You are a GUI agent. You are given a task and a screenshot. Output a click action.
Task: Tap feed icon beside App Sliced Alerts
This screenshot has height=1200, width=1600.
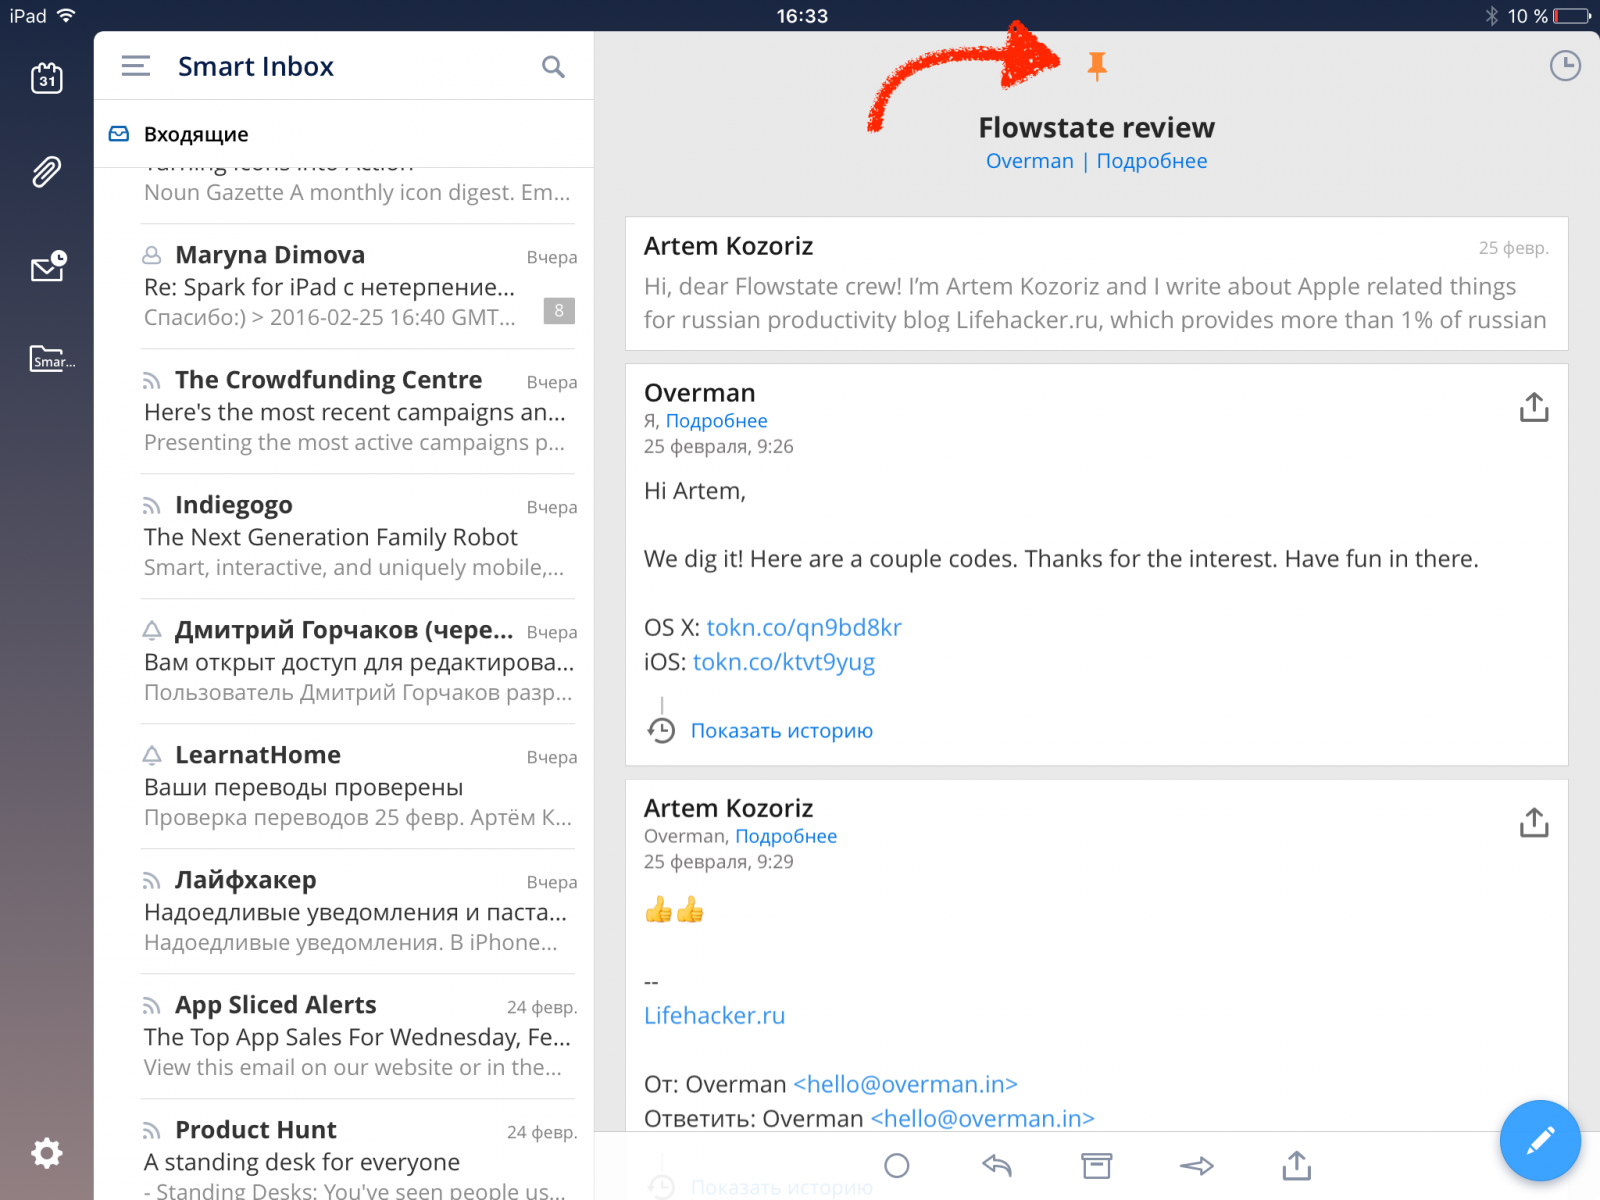[x=151, y=1006]
